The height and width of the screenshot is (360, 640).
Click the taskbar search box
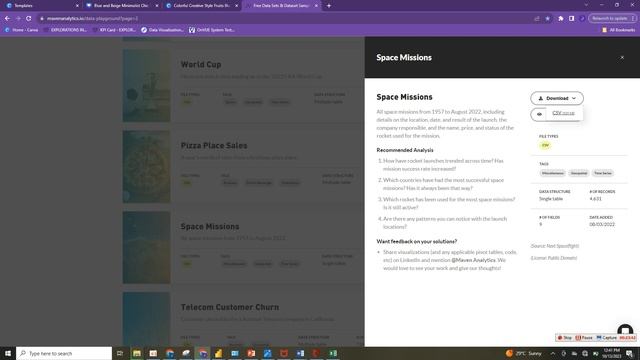pyautogui.click(x=64, y=353)
